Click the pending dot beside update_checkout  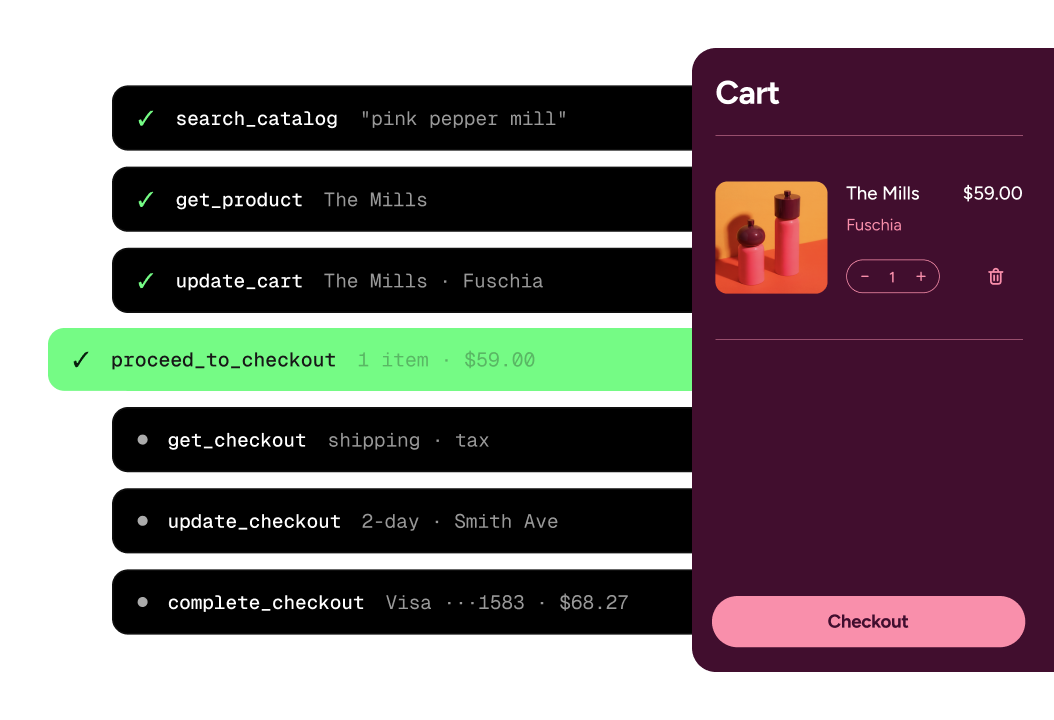click(143, 521)
